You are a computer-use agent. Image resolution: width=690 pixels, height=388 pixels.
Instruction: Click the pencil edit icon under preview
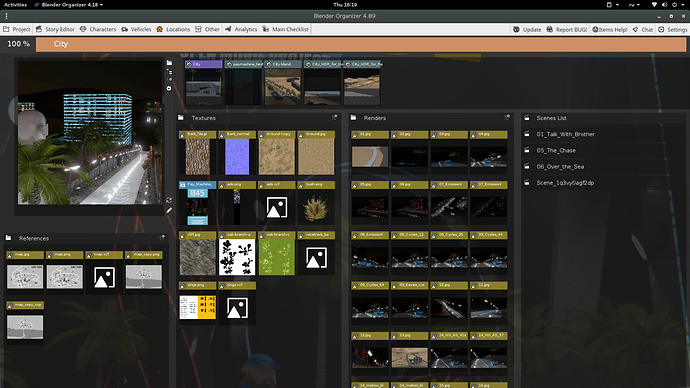[169, 210]
